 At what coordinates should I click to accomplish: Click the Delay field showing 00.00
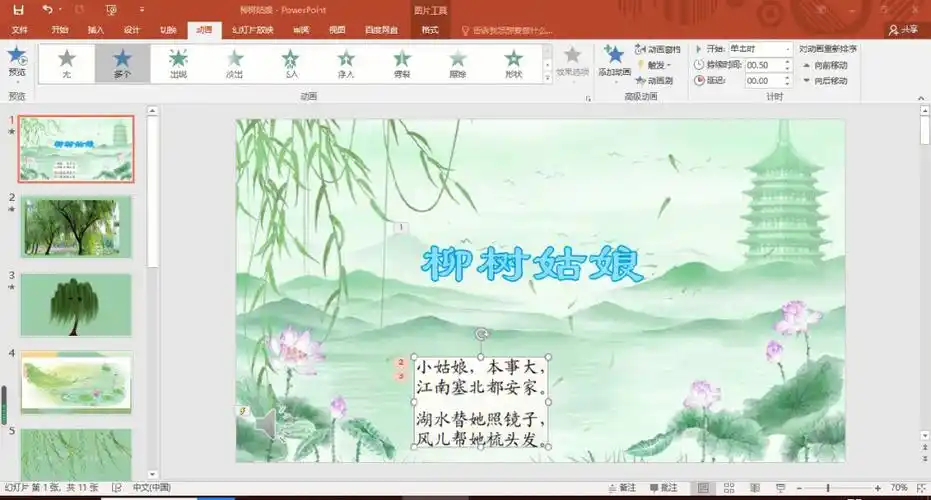(764, 80)
